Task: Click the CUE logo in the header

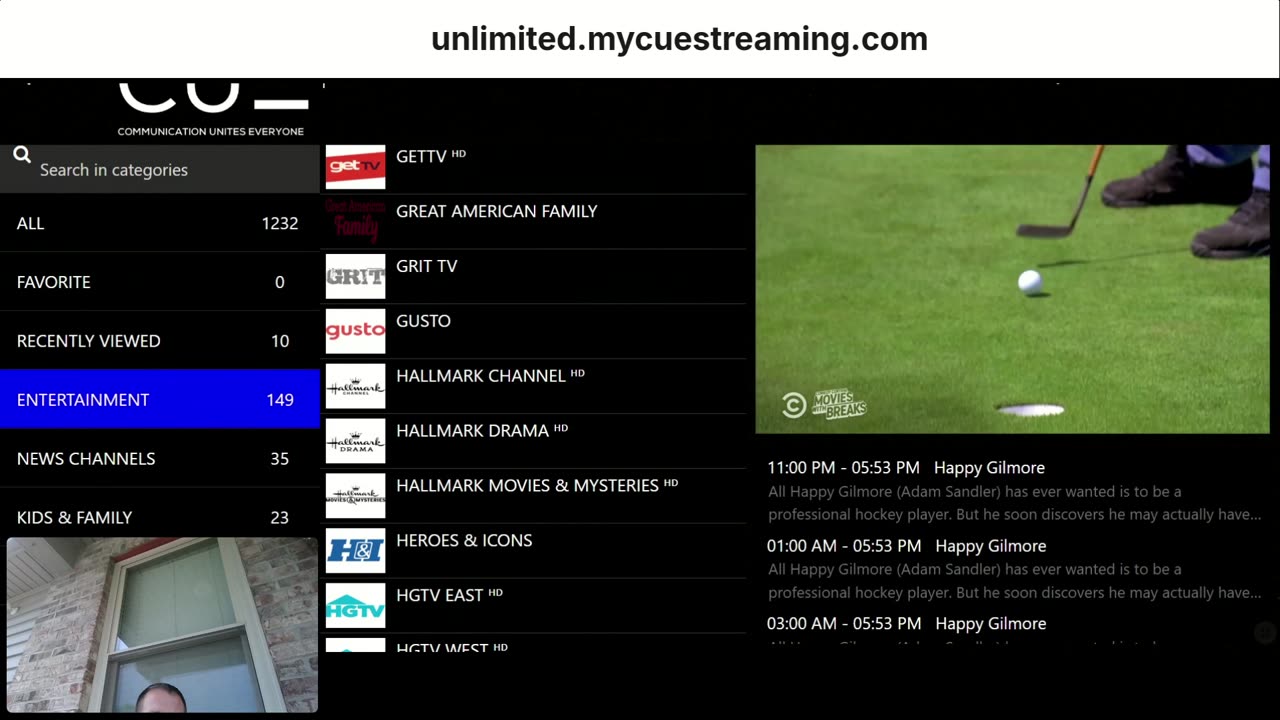Action: coord(213,98)
